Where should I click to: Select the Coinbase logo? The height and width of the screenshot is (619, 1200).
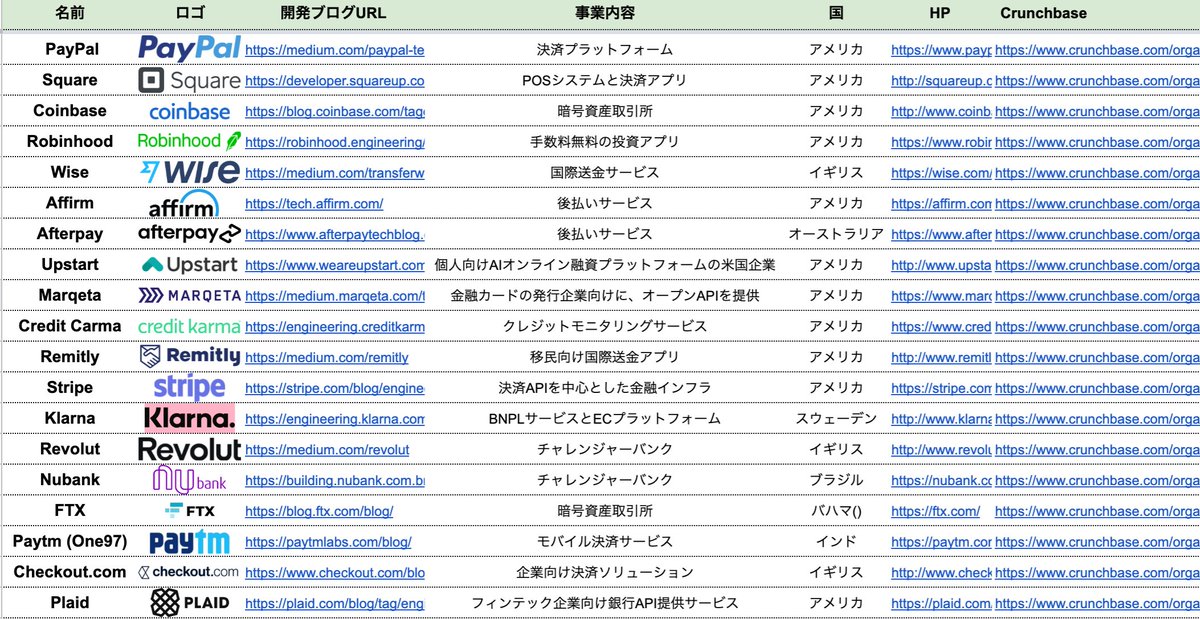[x=190, y=111]
